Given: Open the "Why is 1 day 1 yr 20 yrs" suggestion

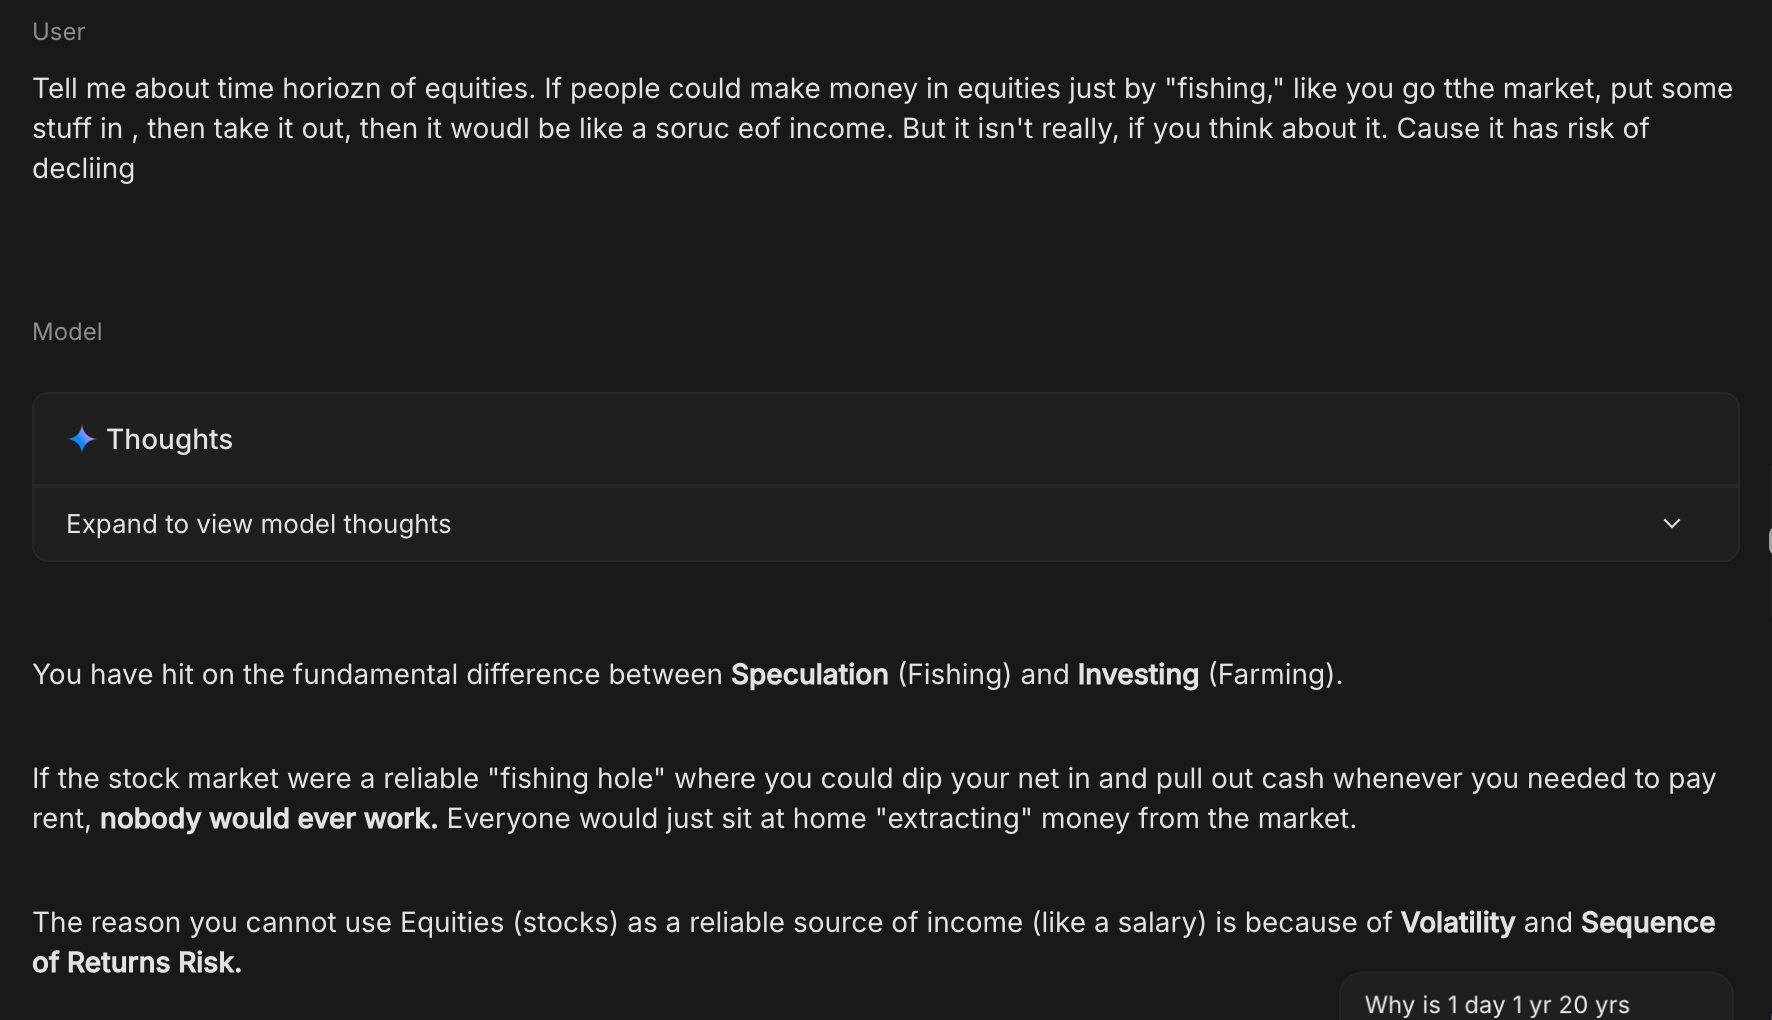Looking at the screenshot, I should pyautogui.click(x=1496, y=1004).
